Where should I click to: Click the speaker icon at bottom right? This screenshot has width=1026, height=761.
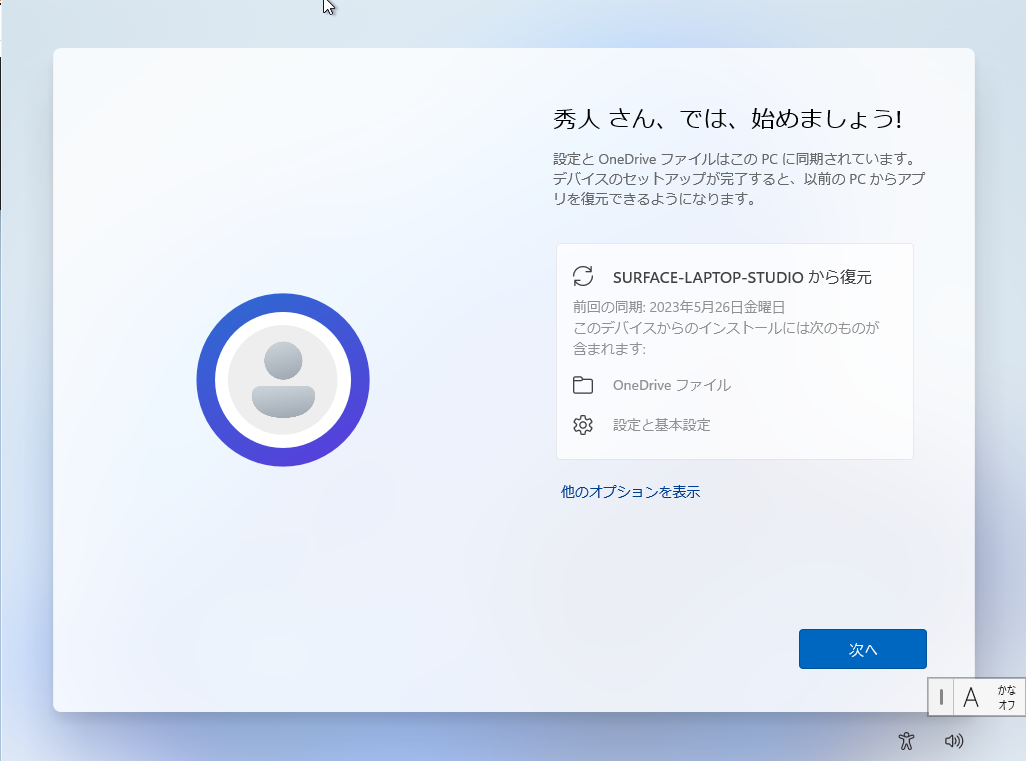coord(954,741)
